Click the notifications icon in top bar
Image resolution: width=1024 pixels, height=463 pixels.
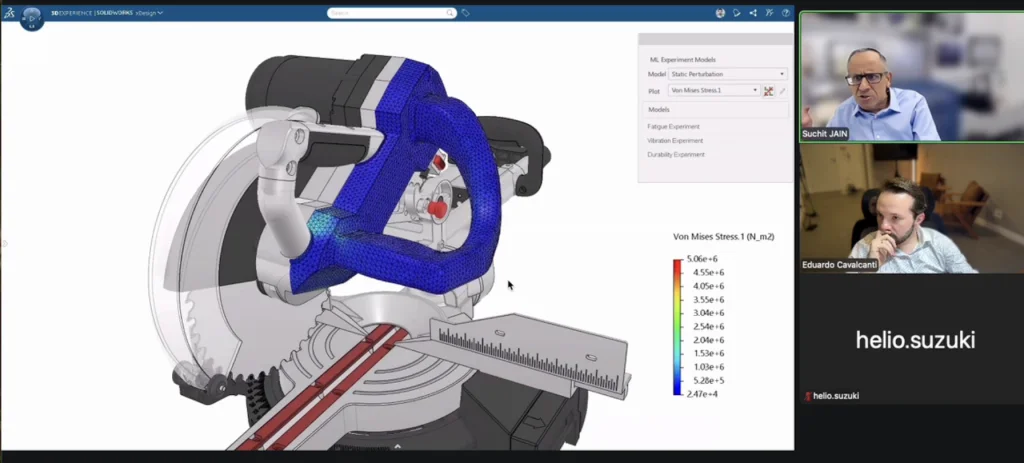737,13
